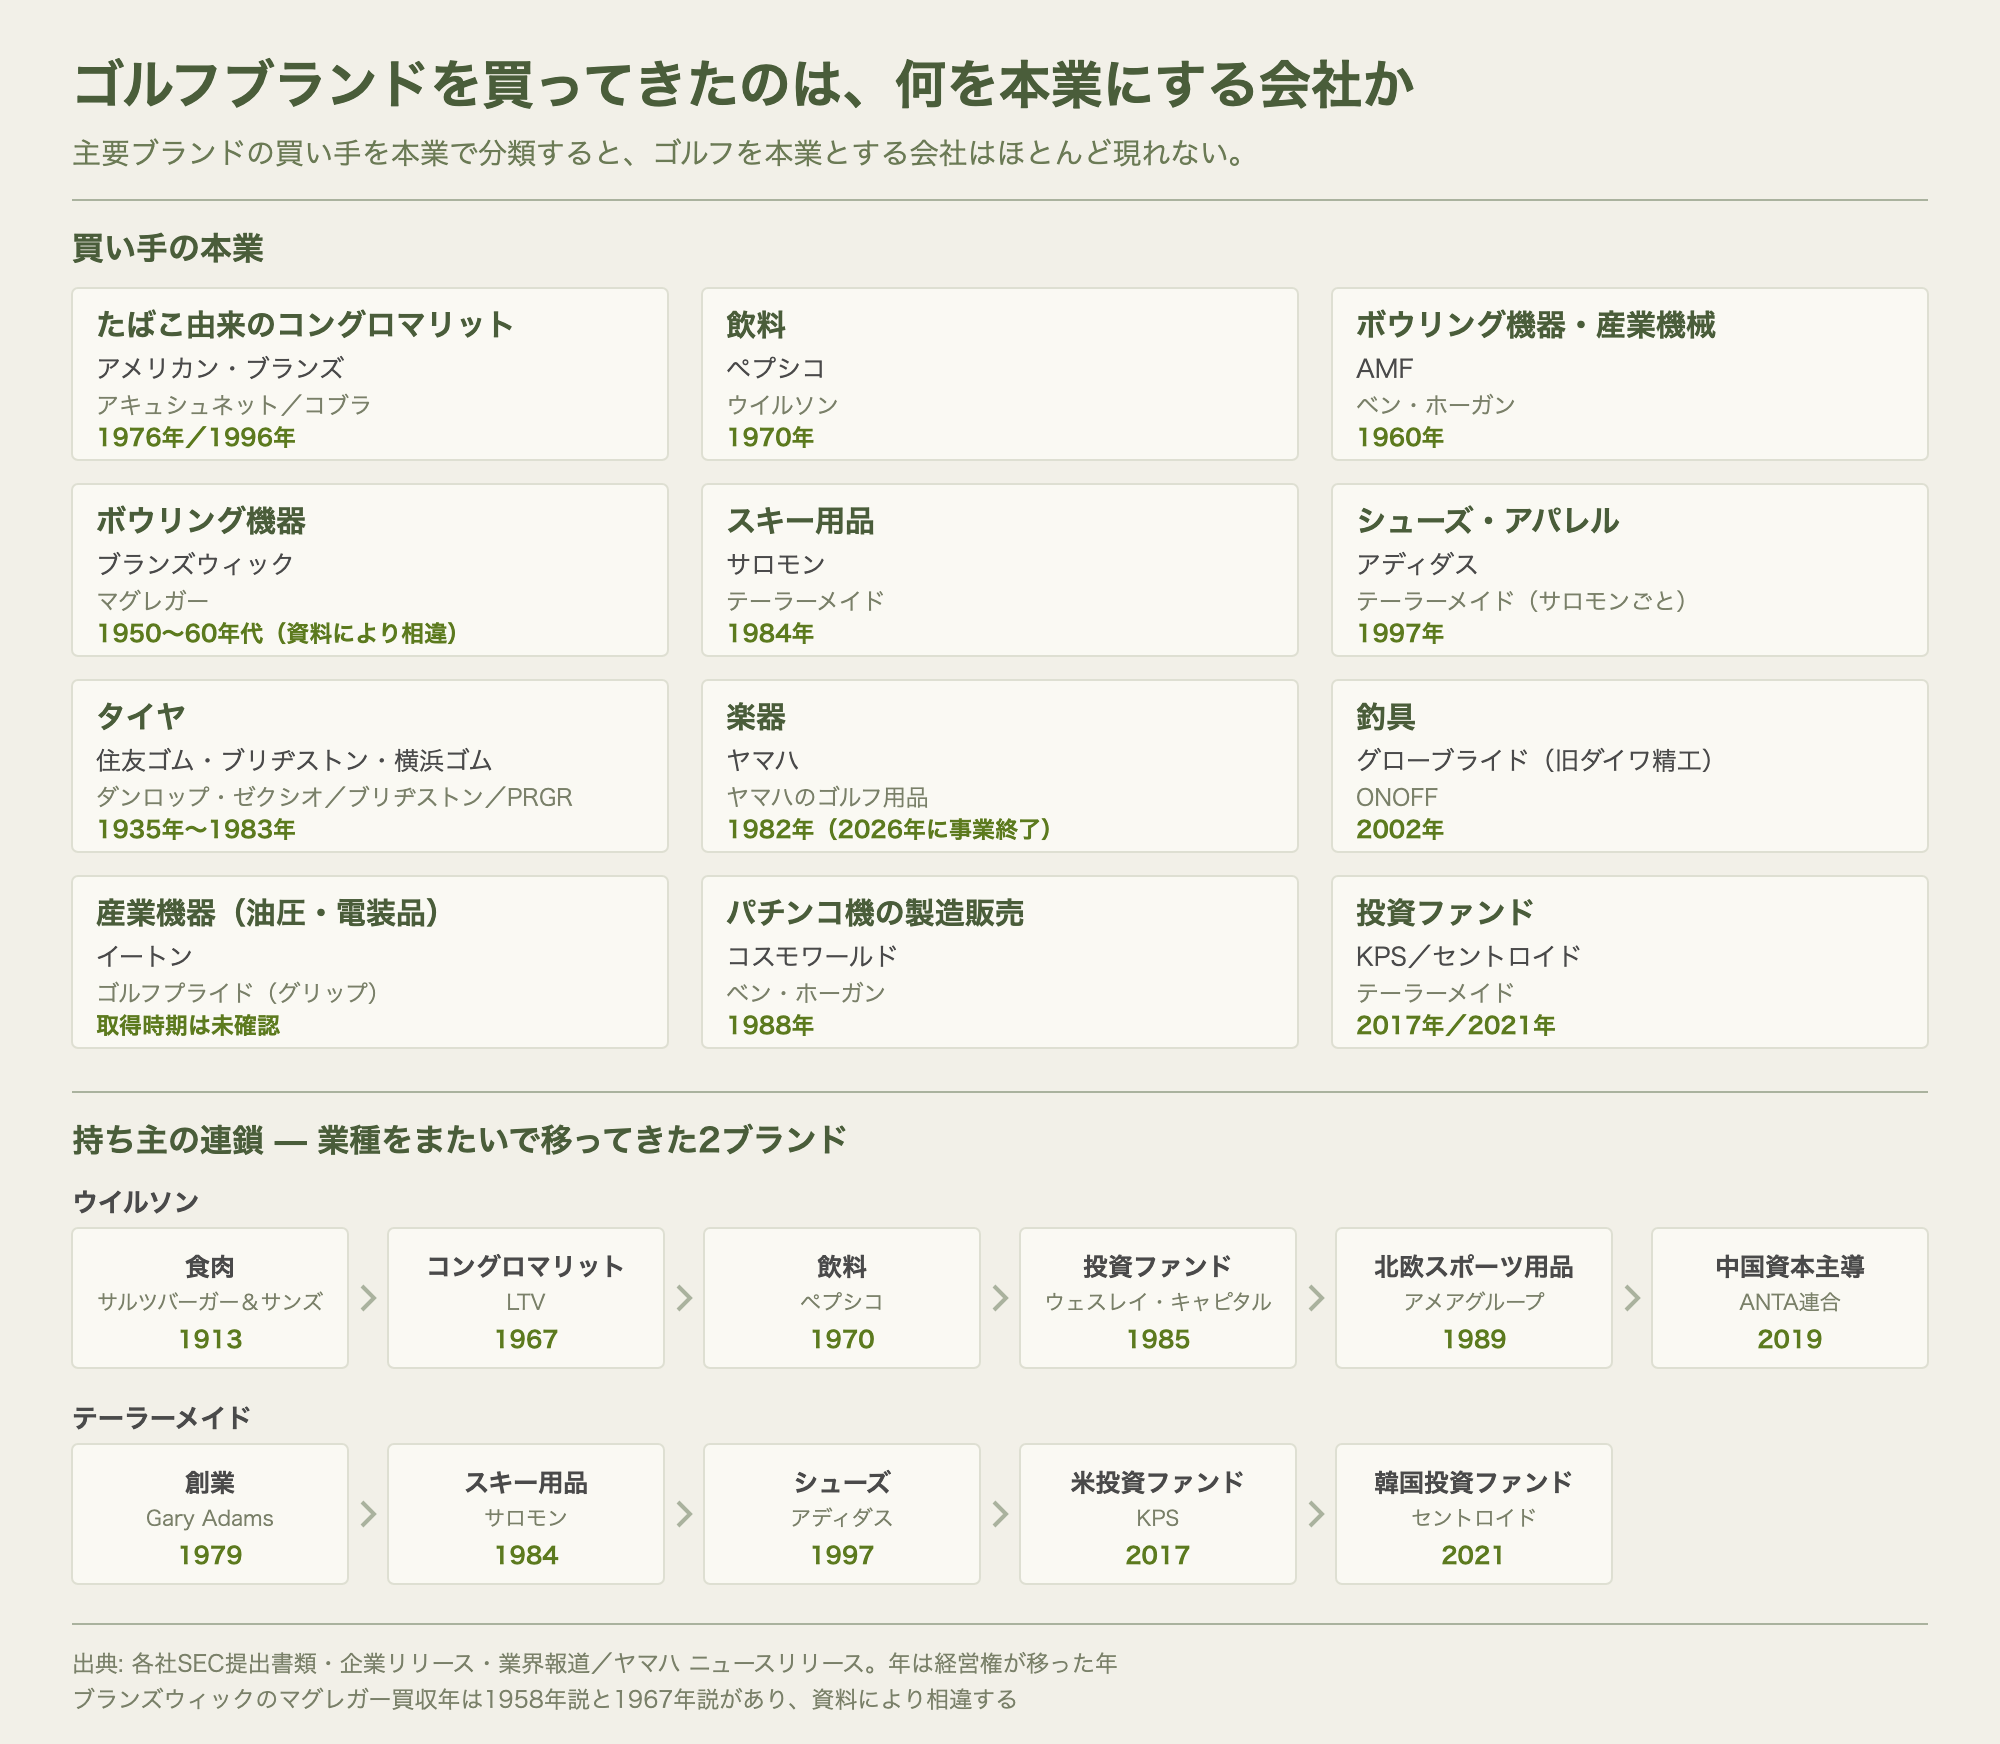
Task: Click the スキー用品 card heading in the grid
Action: pyautogui.click(x=800, y=521)
